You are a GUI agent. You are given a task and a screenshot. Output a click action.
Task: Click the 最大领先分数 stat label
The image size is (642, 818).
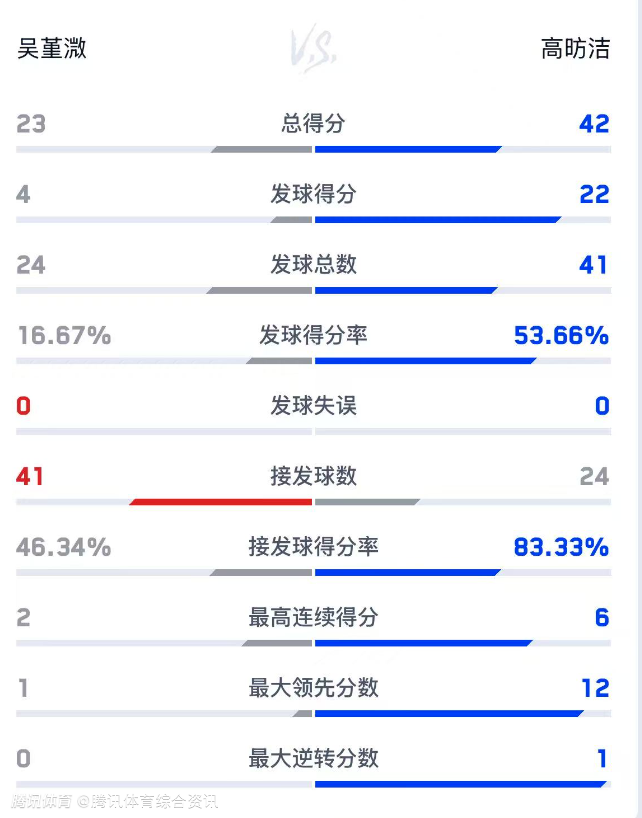[x=313, y=688]
